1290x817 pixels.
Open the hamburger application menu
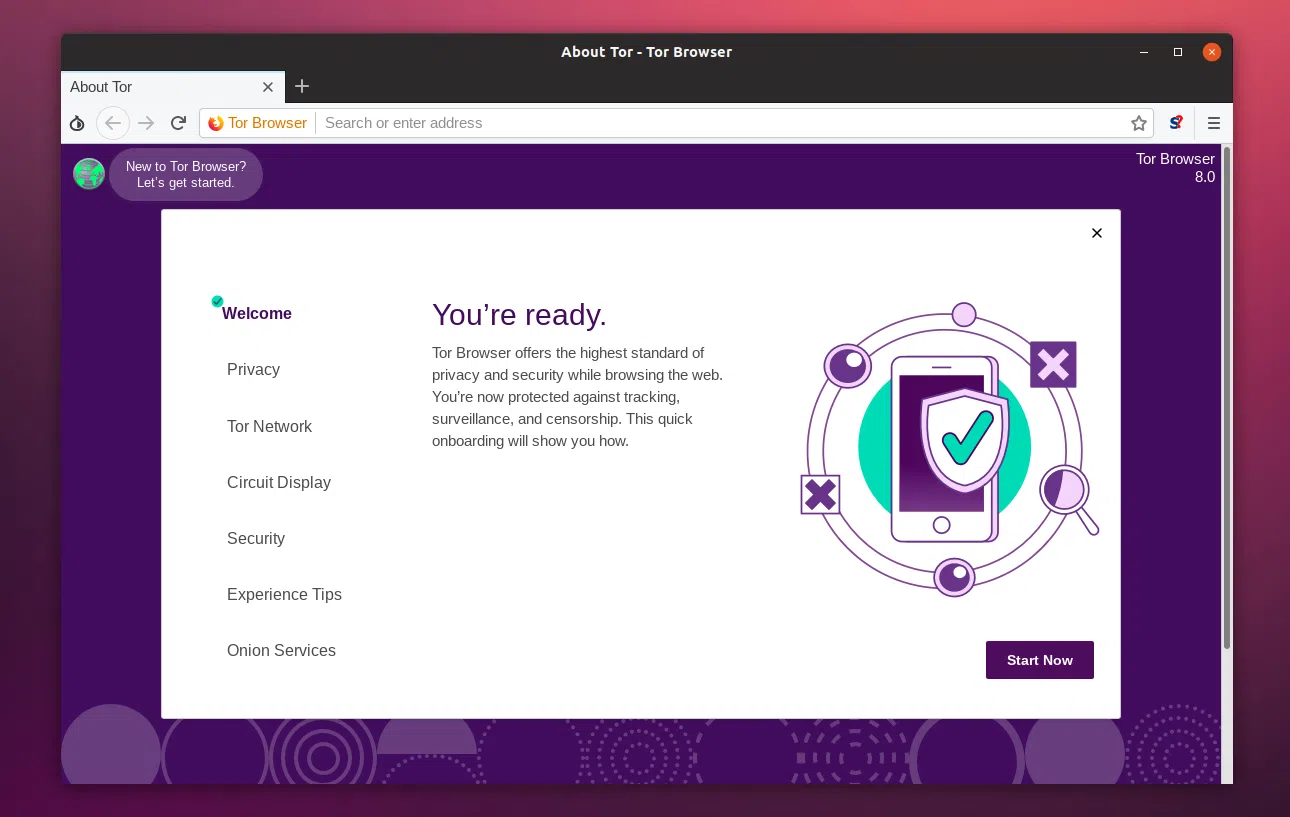tap(1214, 123)
